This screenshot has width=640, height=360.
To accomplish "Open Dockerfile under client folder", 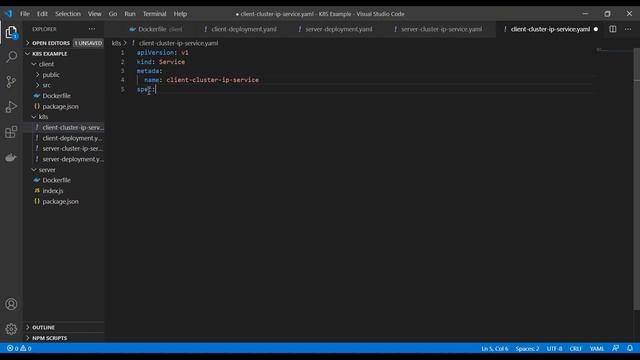I will (56, 96).
